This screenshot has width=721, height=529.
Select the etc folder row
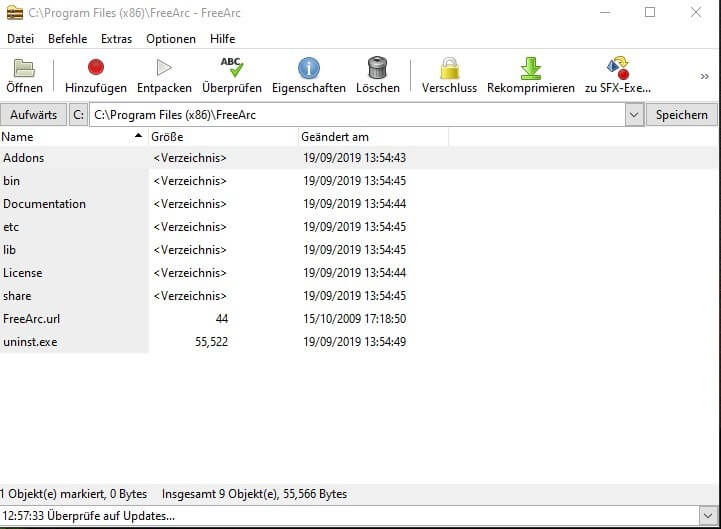click(359, 227)
